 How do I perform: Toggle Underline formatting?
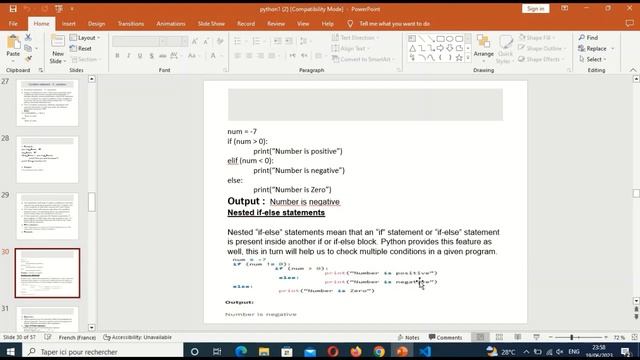pyautogui.click(x=140, y=56)
